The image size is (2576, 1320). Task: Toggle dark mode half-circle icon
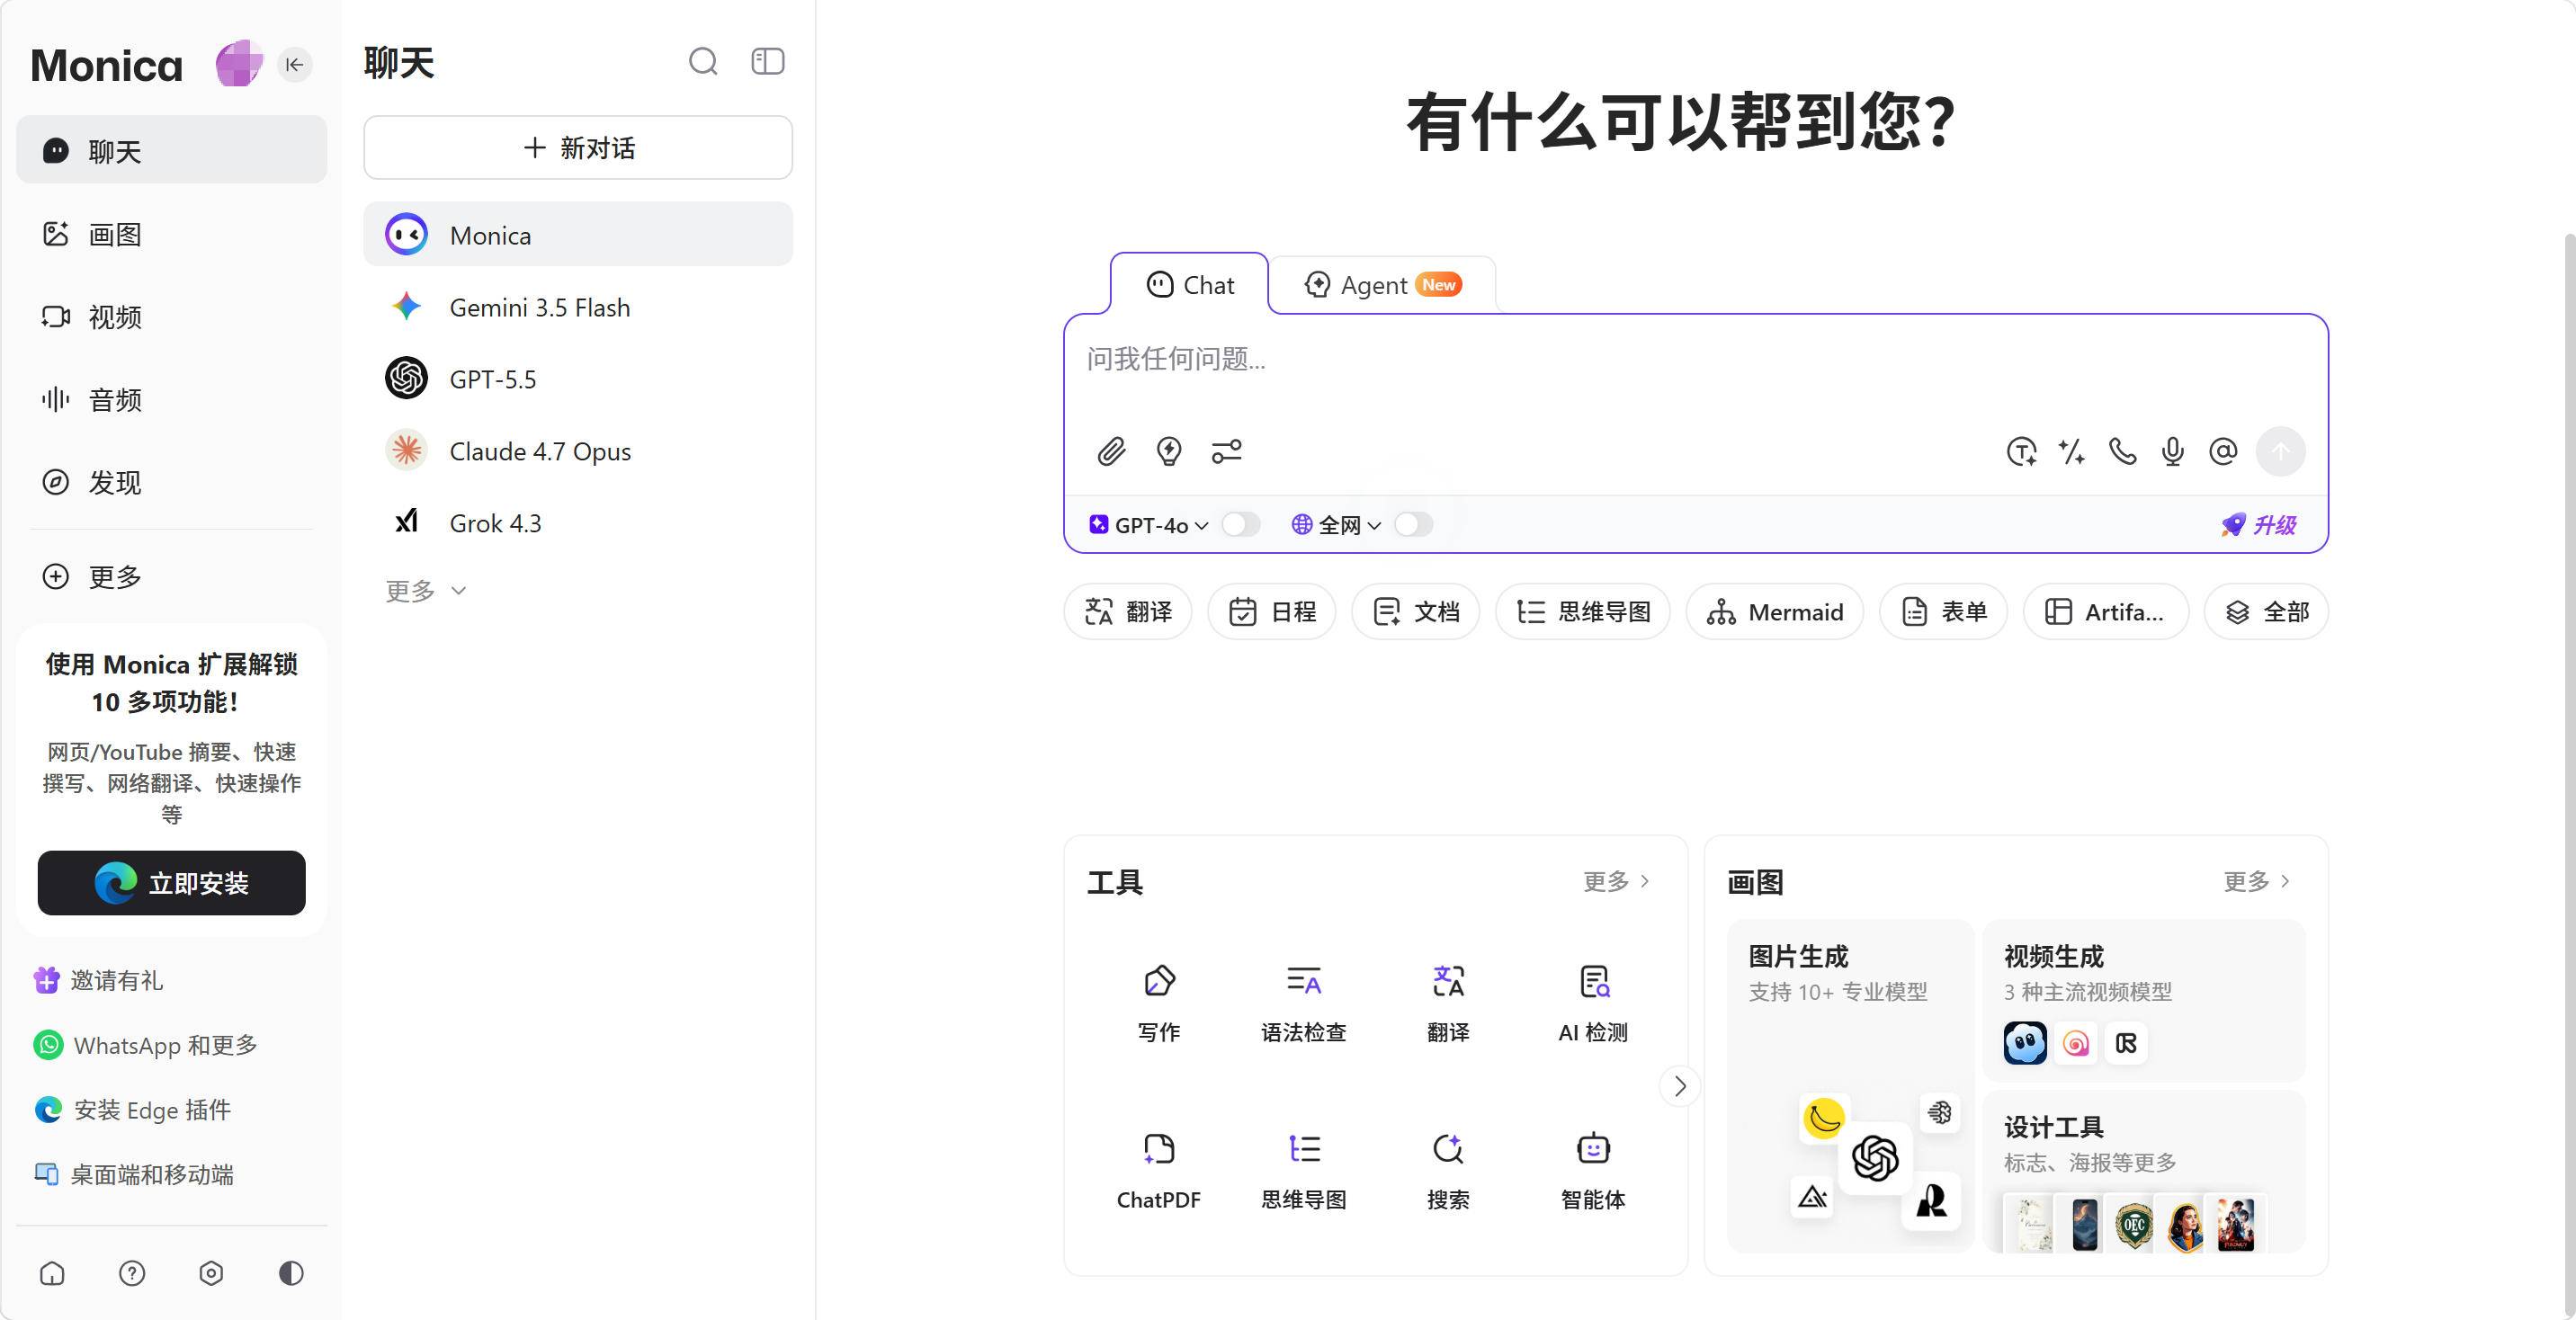point(291,1273)
